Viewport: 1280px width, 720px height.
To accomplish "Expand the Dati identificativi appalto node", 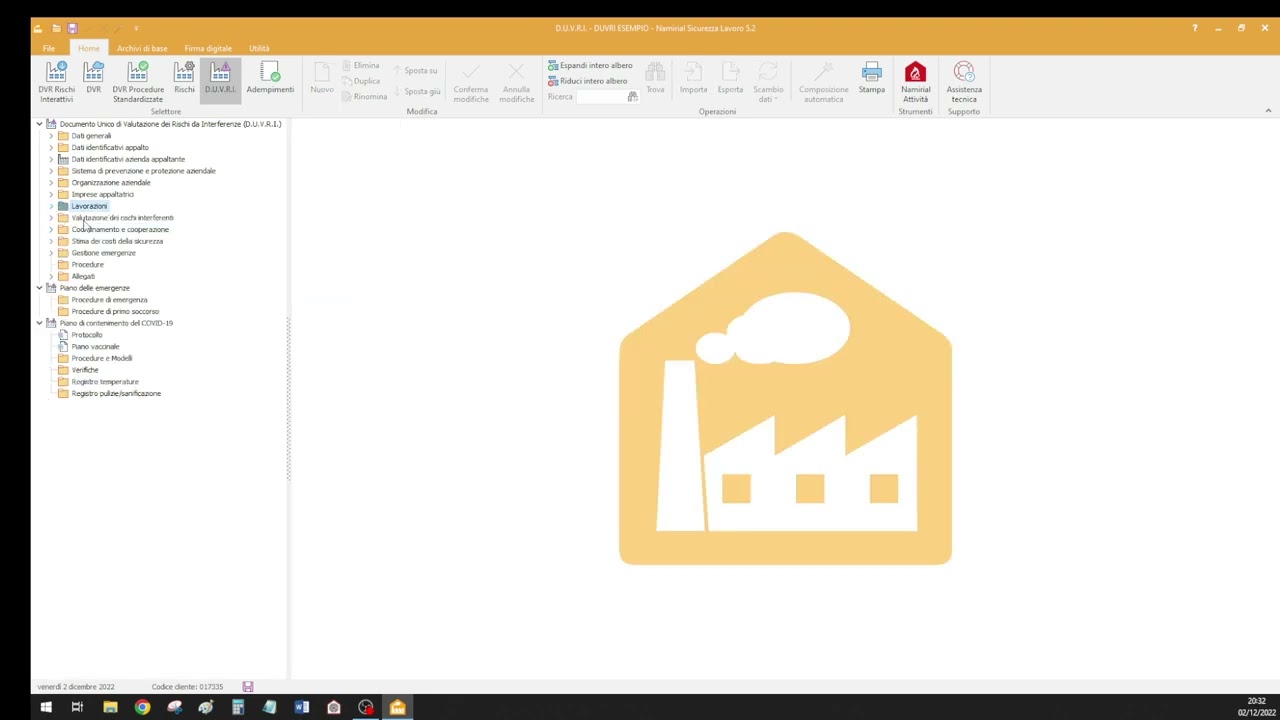I will [51, 148].
